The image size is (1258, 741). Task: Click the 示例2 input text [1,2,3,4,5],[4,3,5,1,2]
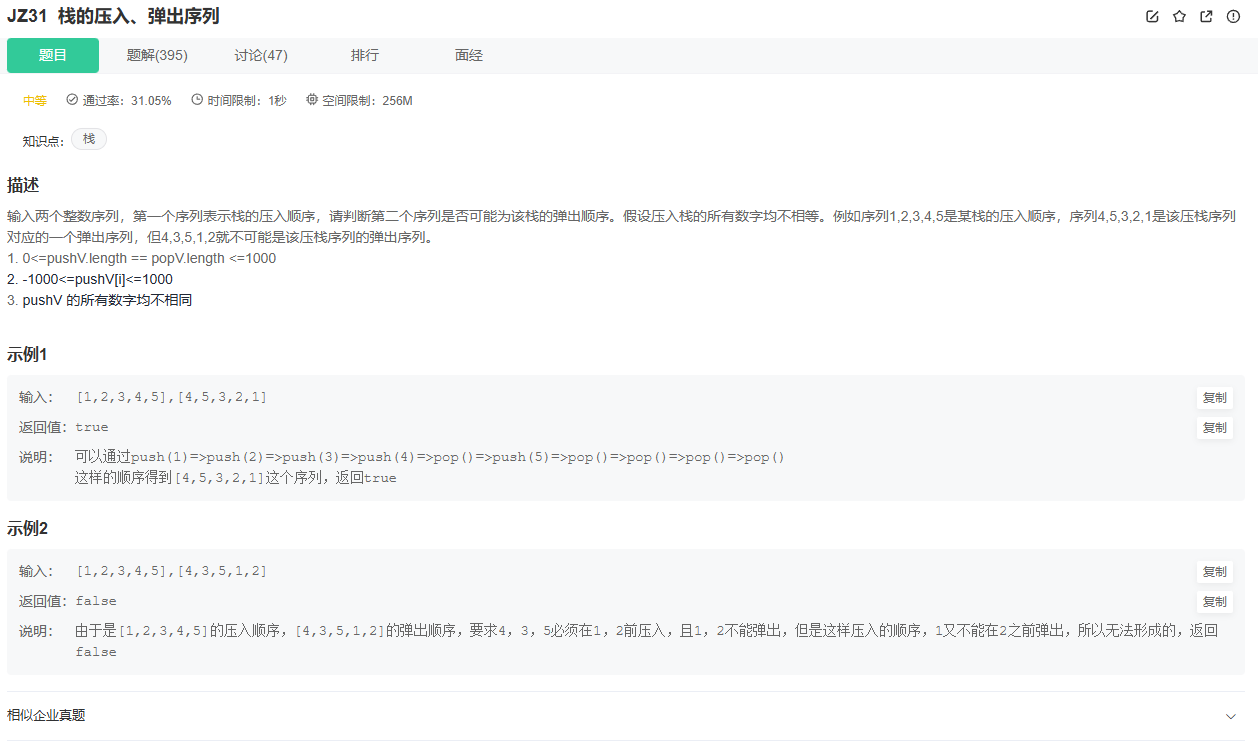point(171,571)
